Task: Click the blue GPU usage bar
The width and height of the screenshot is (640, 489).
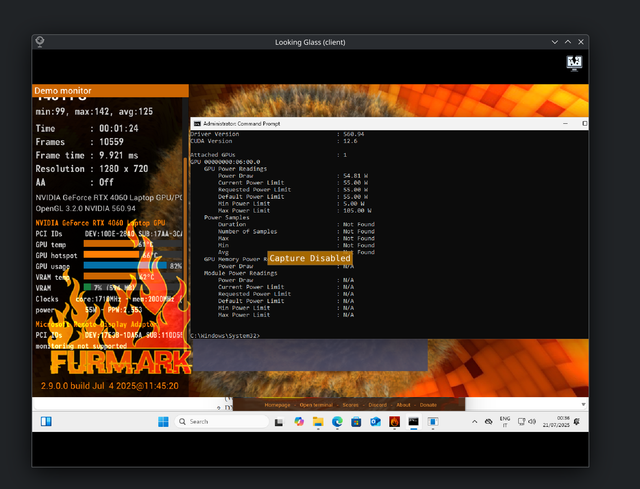Action: coord(125,266)
